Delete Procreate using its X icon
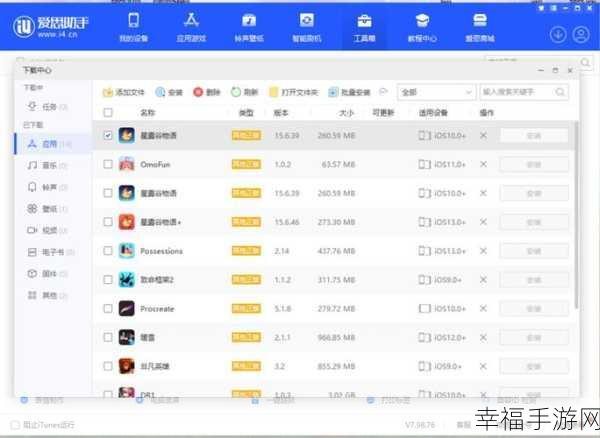The image size is (600, 438). (483, 308)
